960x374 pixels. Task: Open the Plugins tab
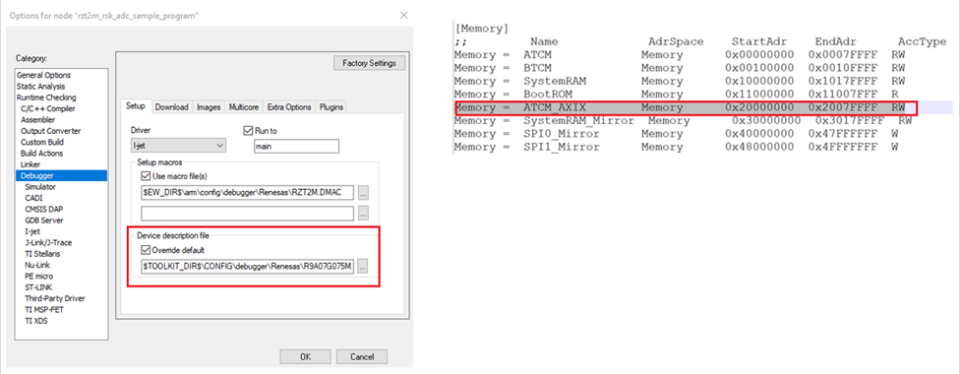331,107
